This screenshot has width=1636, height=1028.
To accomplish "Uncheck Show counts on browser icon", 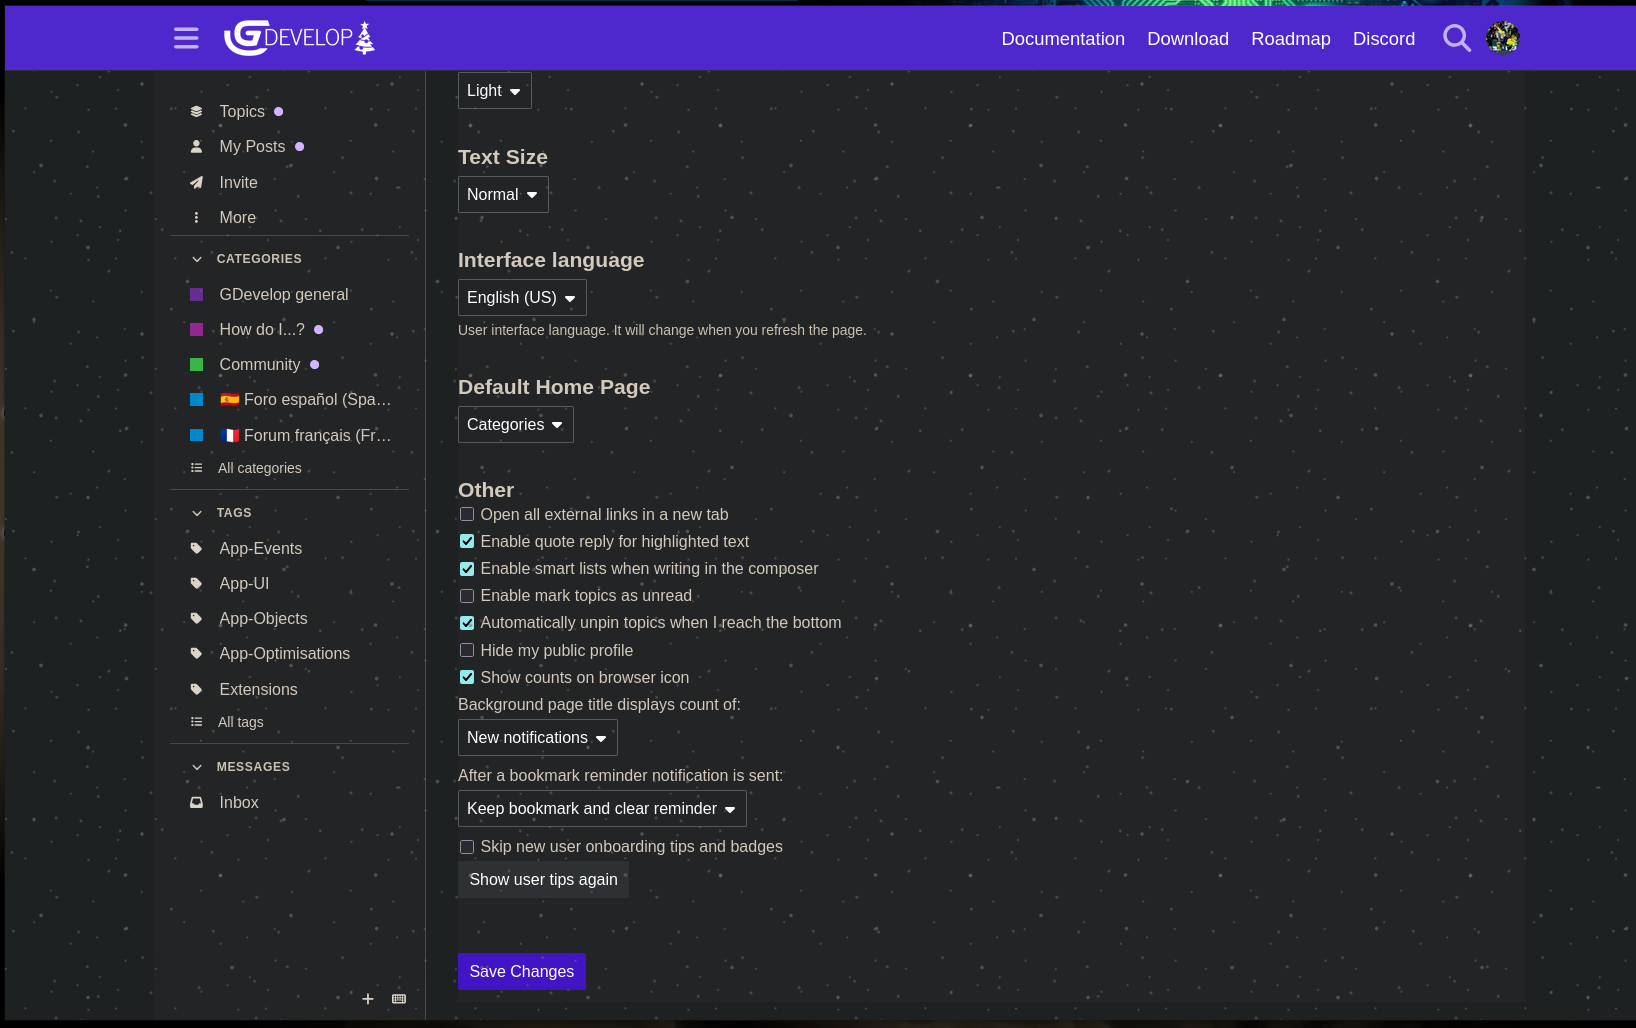I will pos(467,677).
